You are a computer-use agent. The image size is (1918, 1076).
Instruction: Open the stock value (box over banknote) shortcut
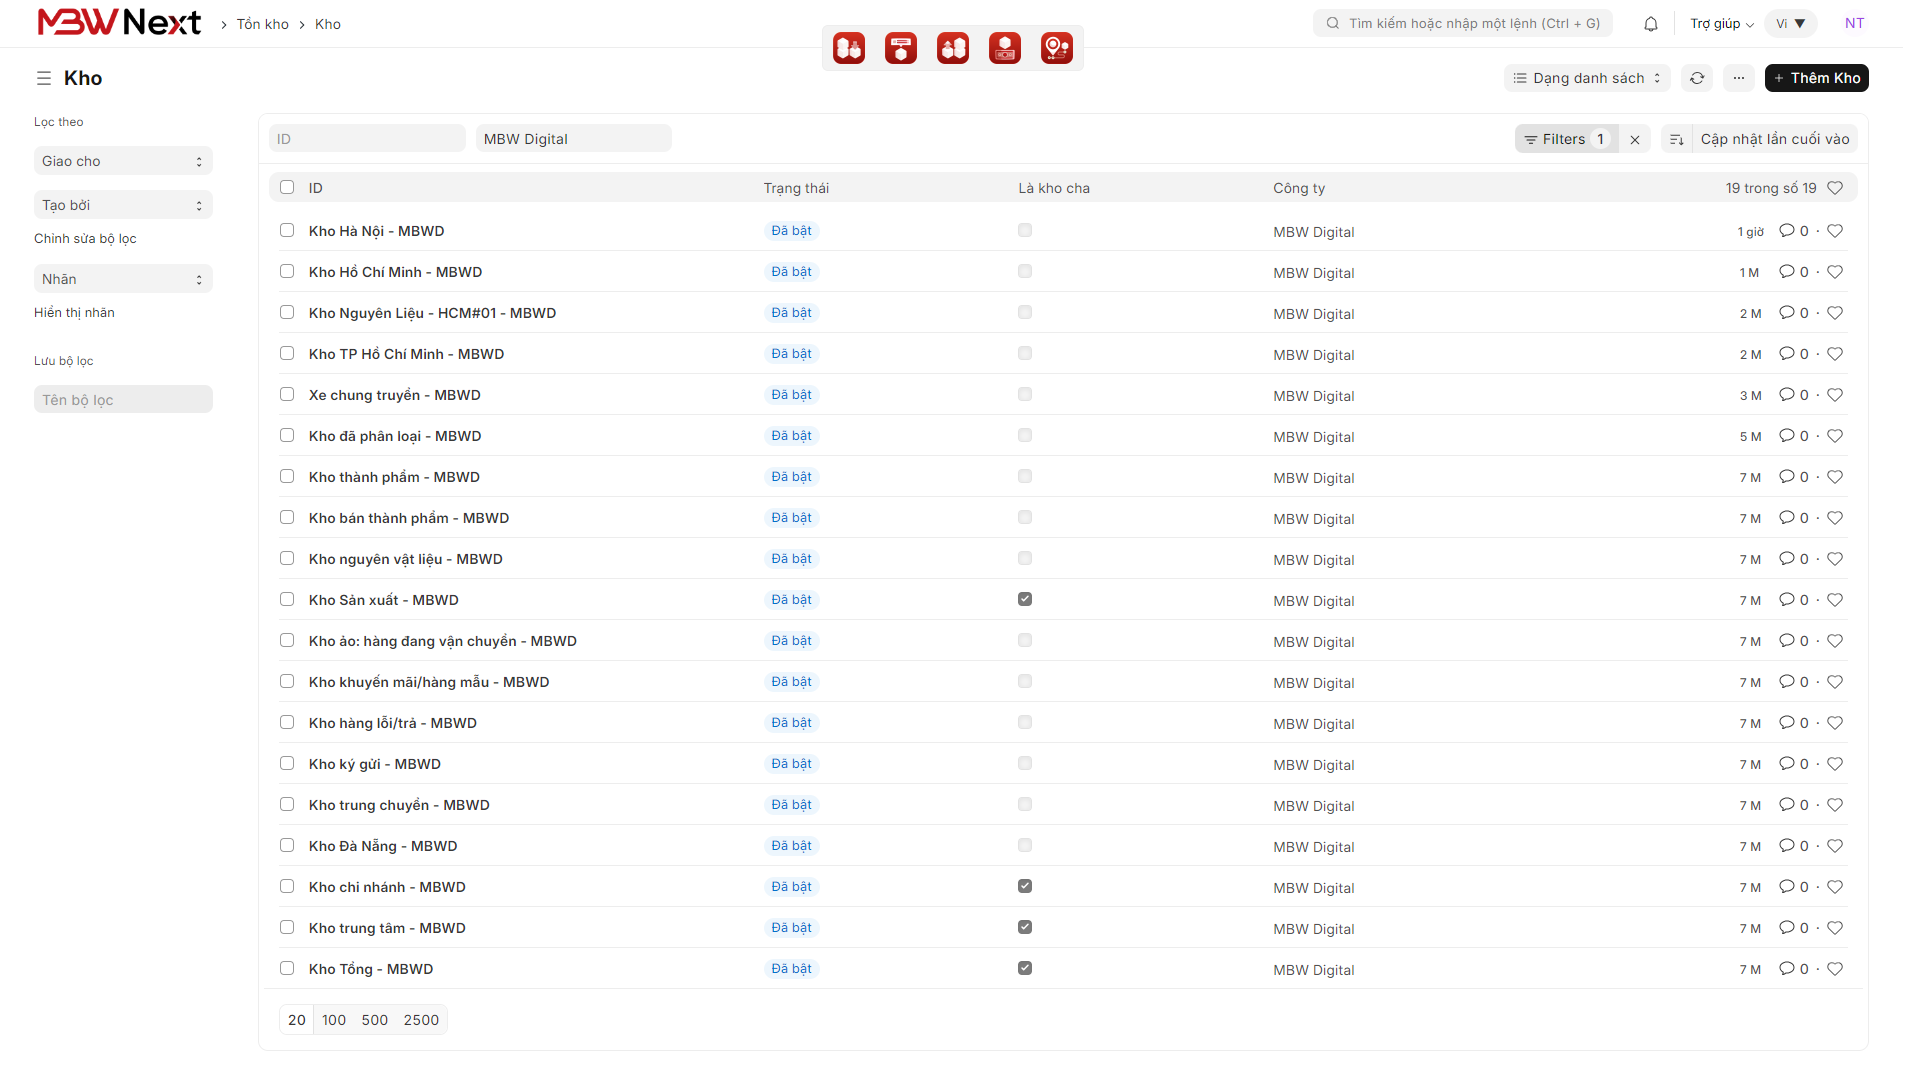click(1005, 48)
